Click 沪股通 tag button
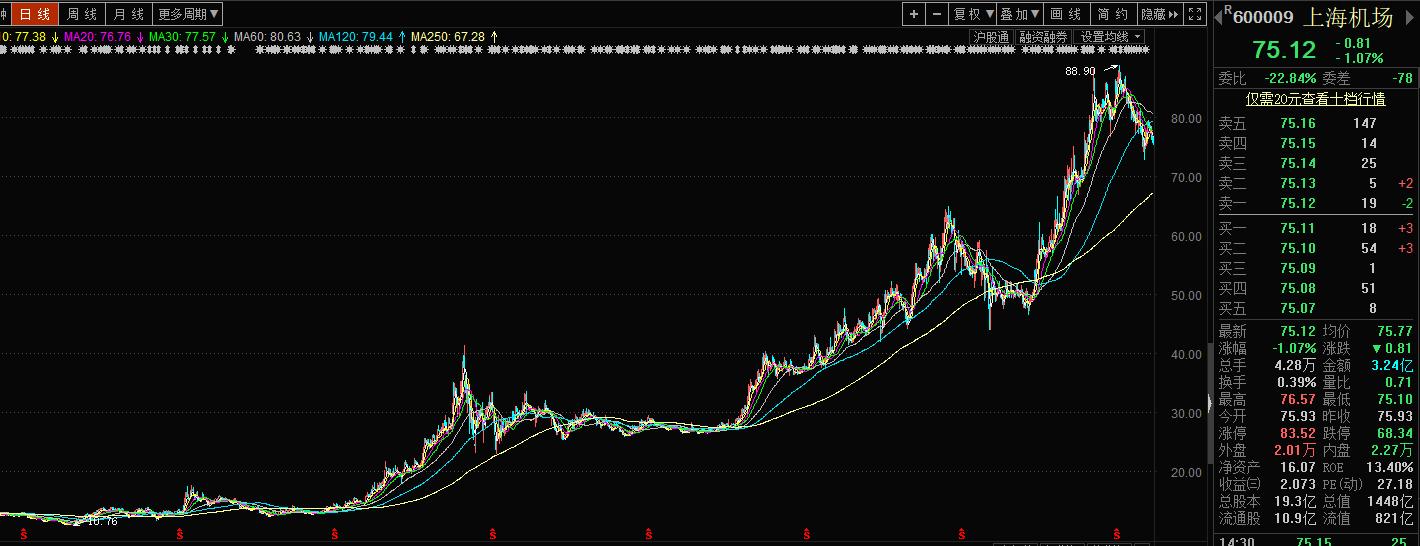The width and height of the screenshot is (1420, 546). [991, 37]
